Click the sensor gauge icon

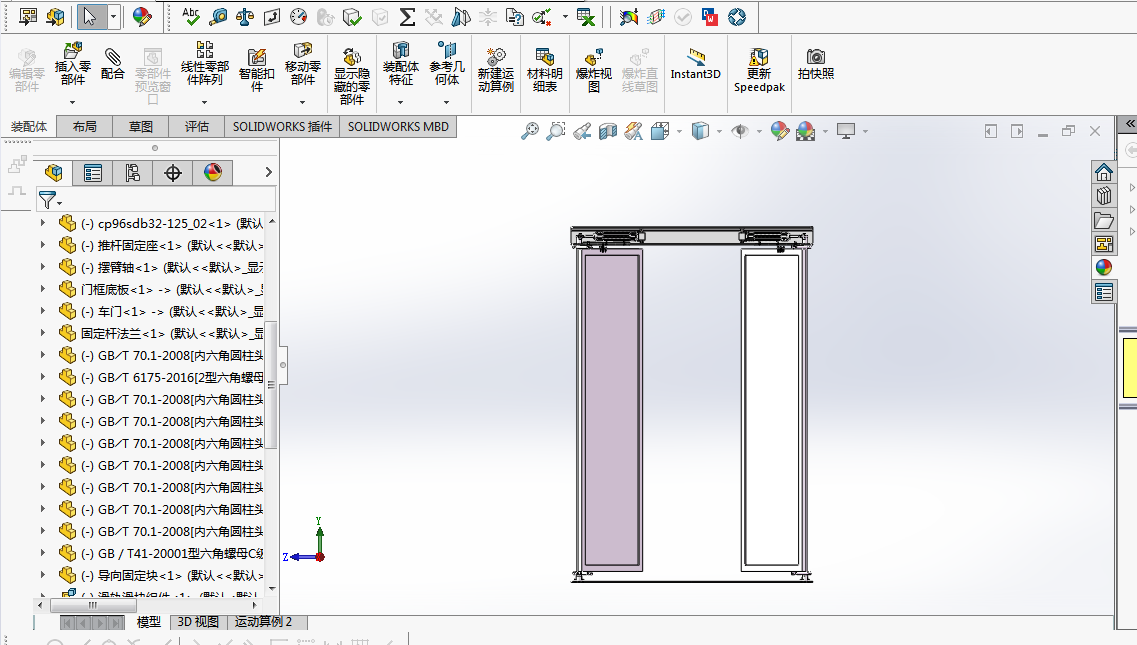click(298, 17)
